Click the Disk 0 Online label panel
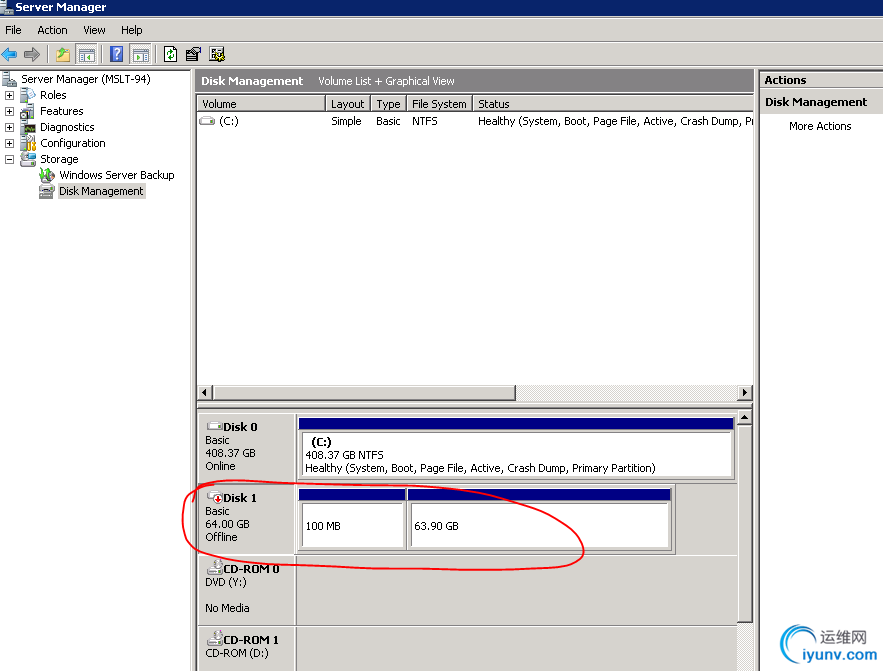Image resolution: width=883 pixels, height=671 pixels. point(247,448)
